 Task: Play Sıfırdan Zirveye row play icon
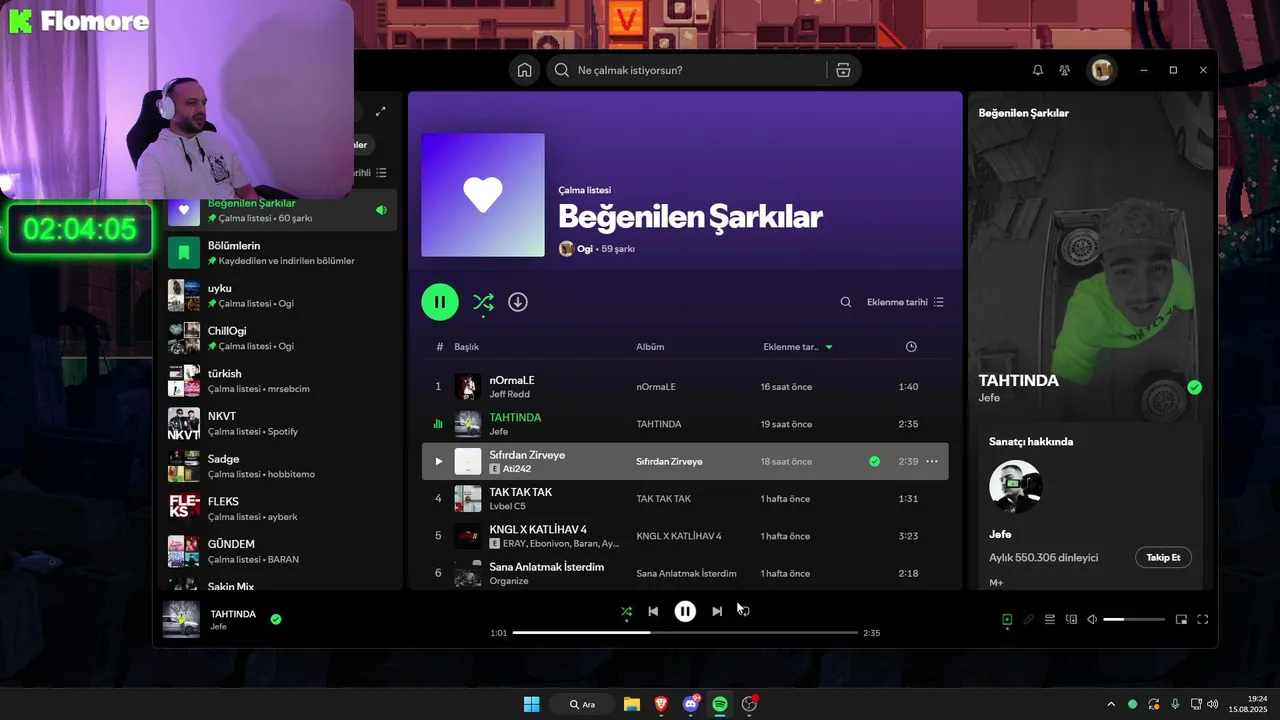(x=438, y=461)
